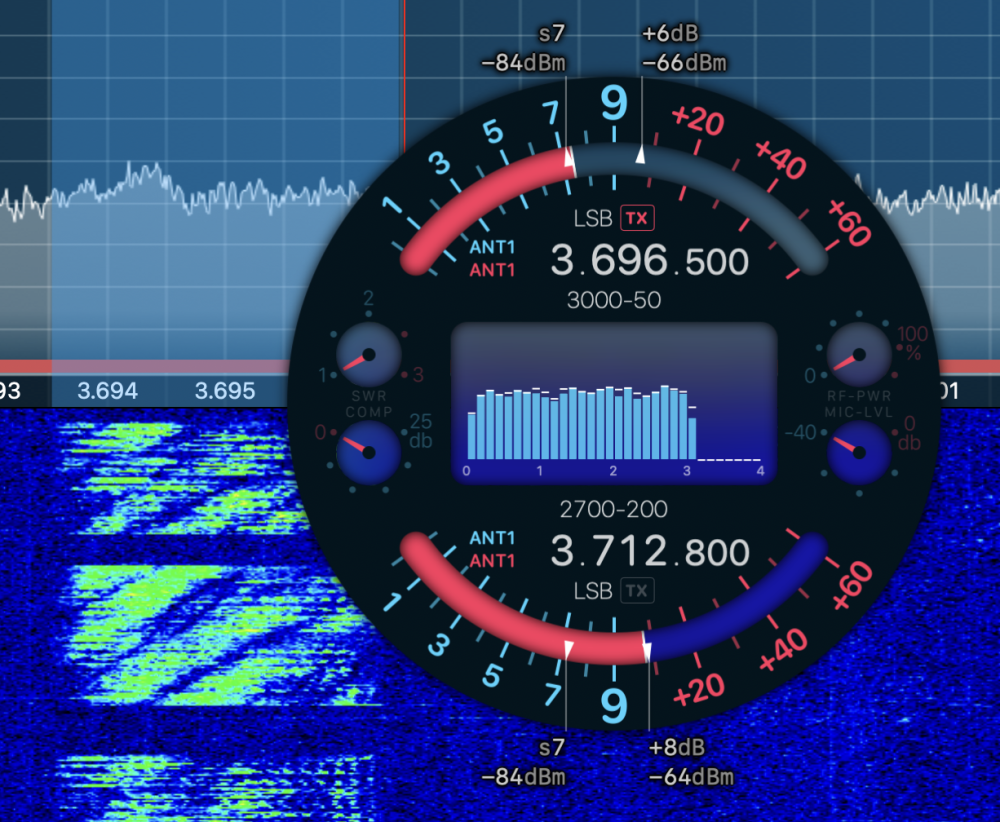Click white peak marker on bottom S-meter
Screen dimensions: 1000x822
pyautogui.click(x=647, y=650)
